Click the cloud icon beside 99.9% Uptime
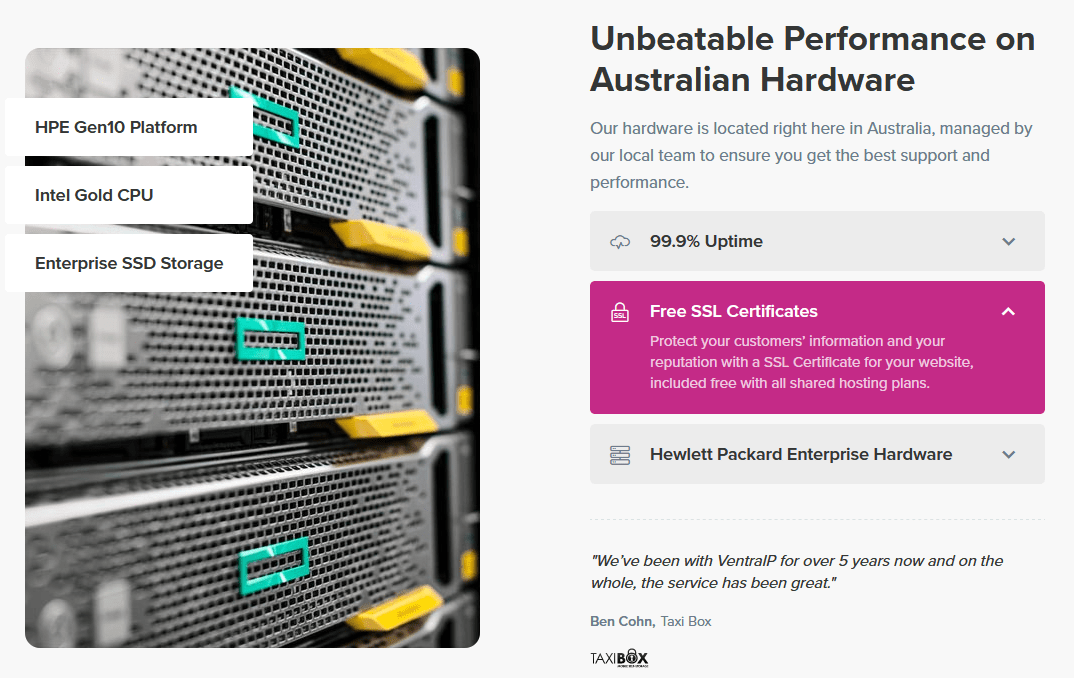1074x678 pixels. (620, 242)
